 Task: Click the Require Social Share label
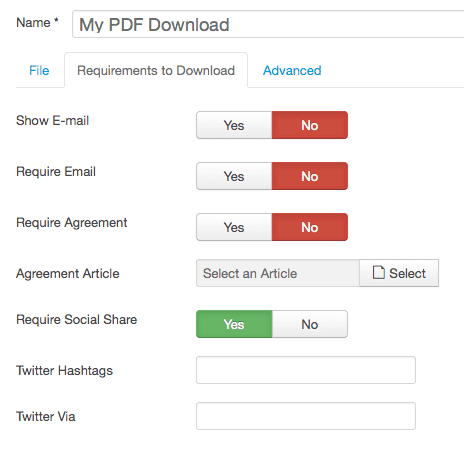pos(77,319)
